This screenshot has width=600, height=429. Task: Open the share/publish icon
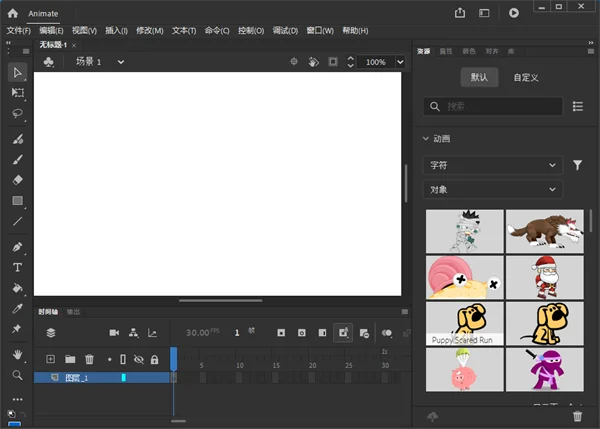click(460, 13)
